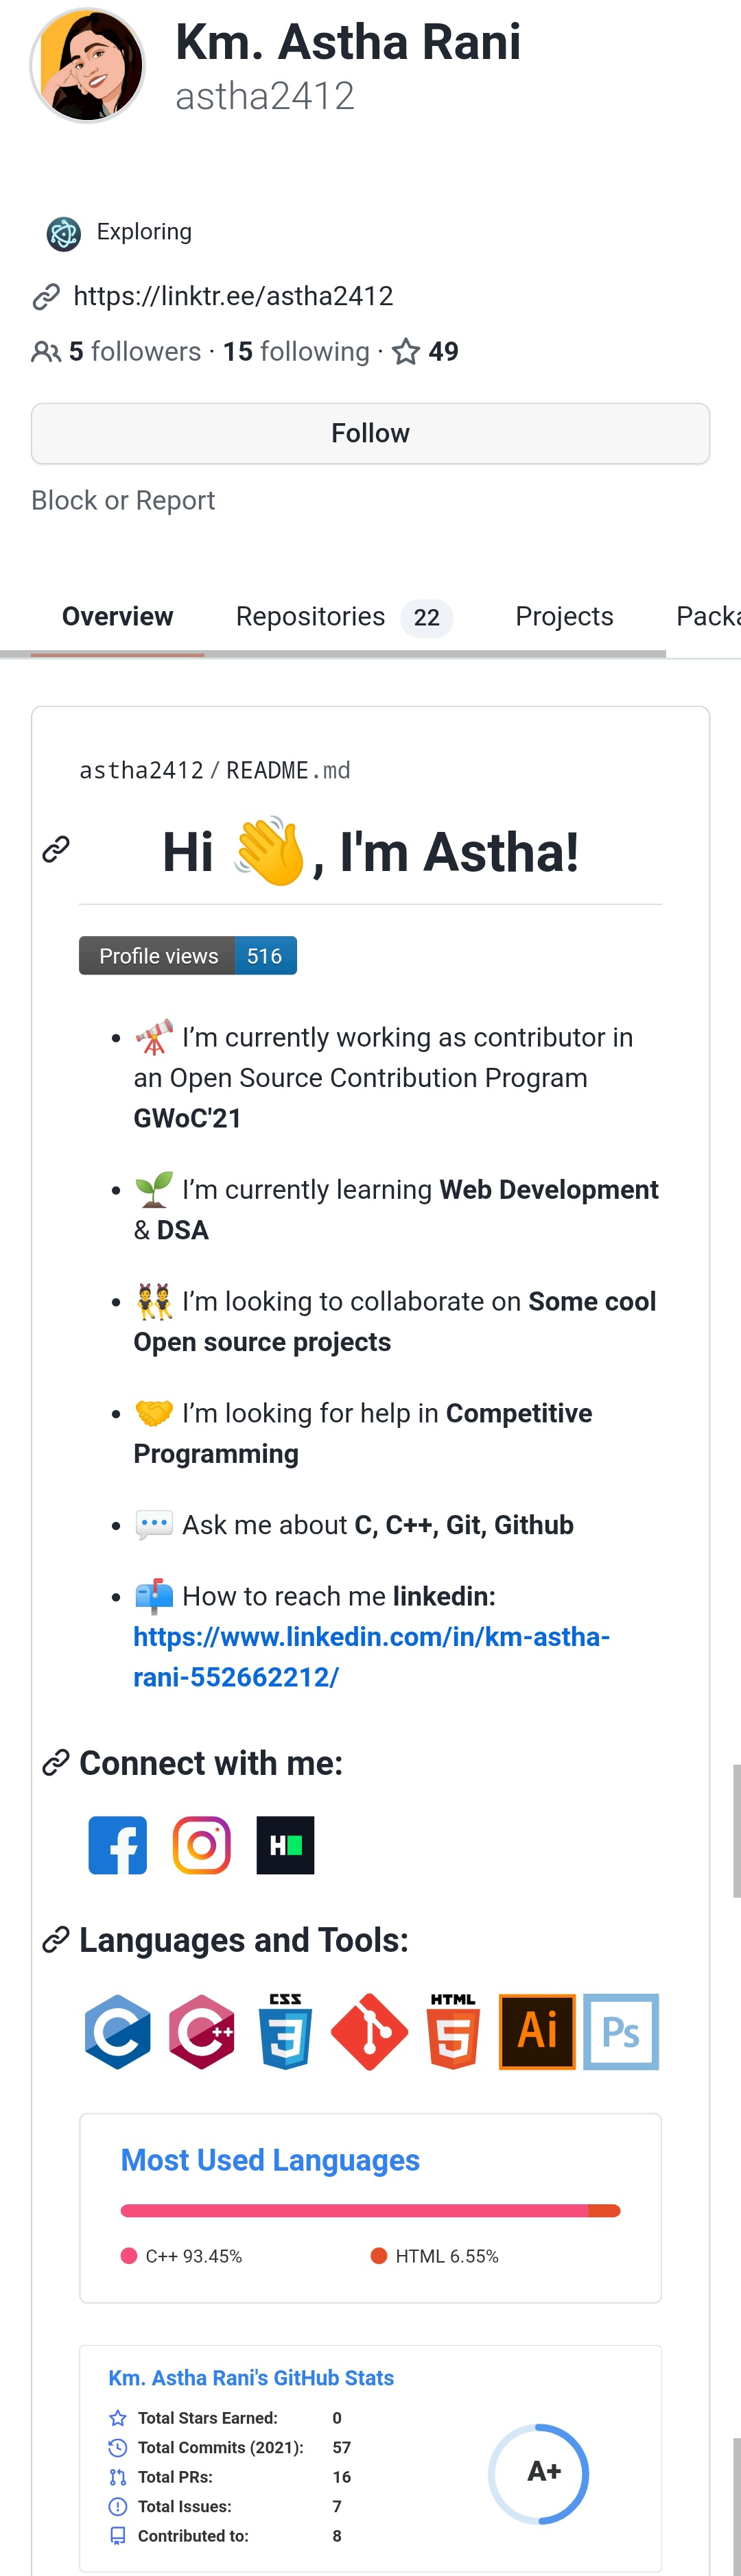
Task: Click the Photoshop icon
Action: pyautogui.click(x=621, y=2031)
